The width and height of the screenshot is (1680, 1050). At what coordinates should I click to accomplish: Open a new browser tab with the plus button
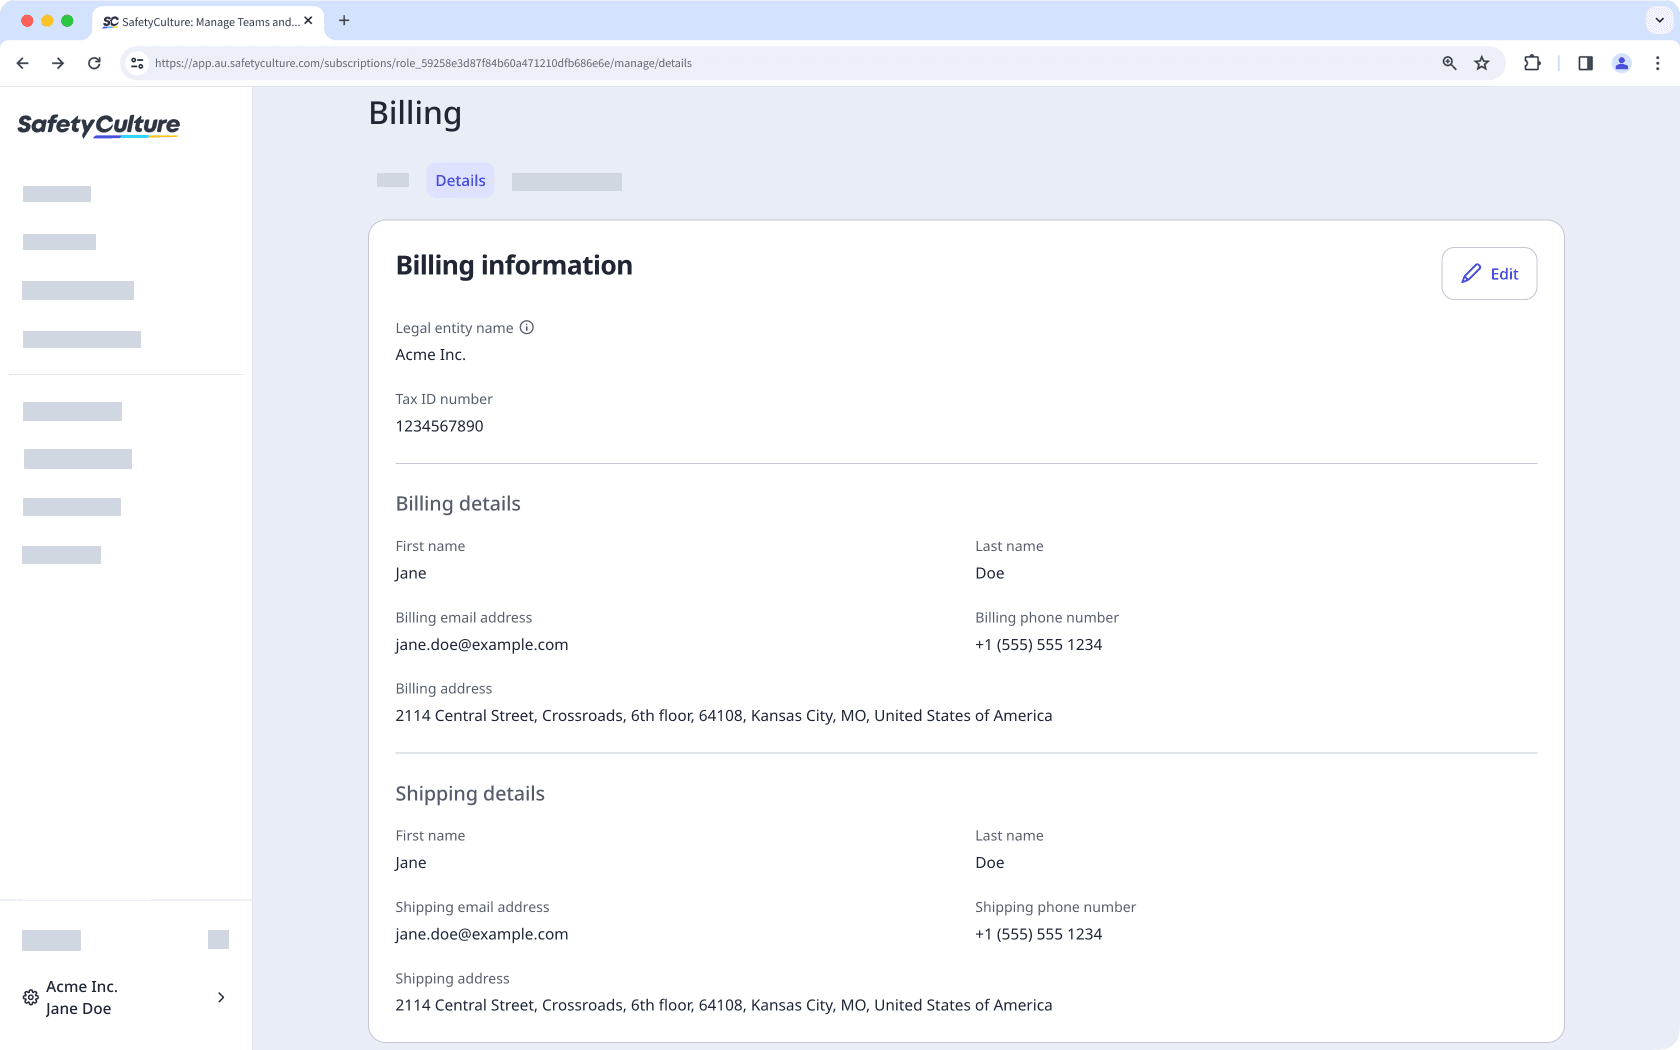pos(344,20)
